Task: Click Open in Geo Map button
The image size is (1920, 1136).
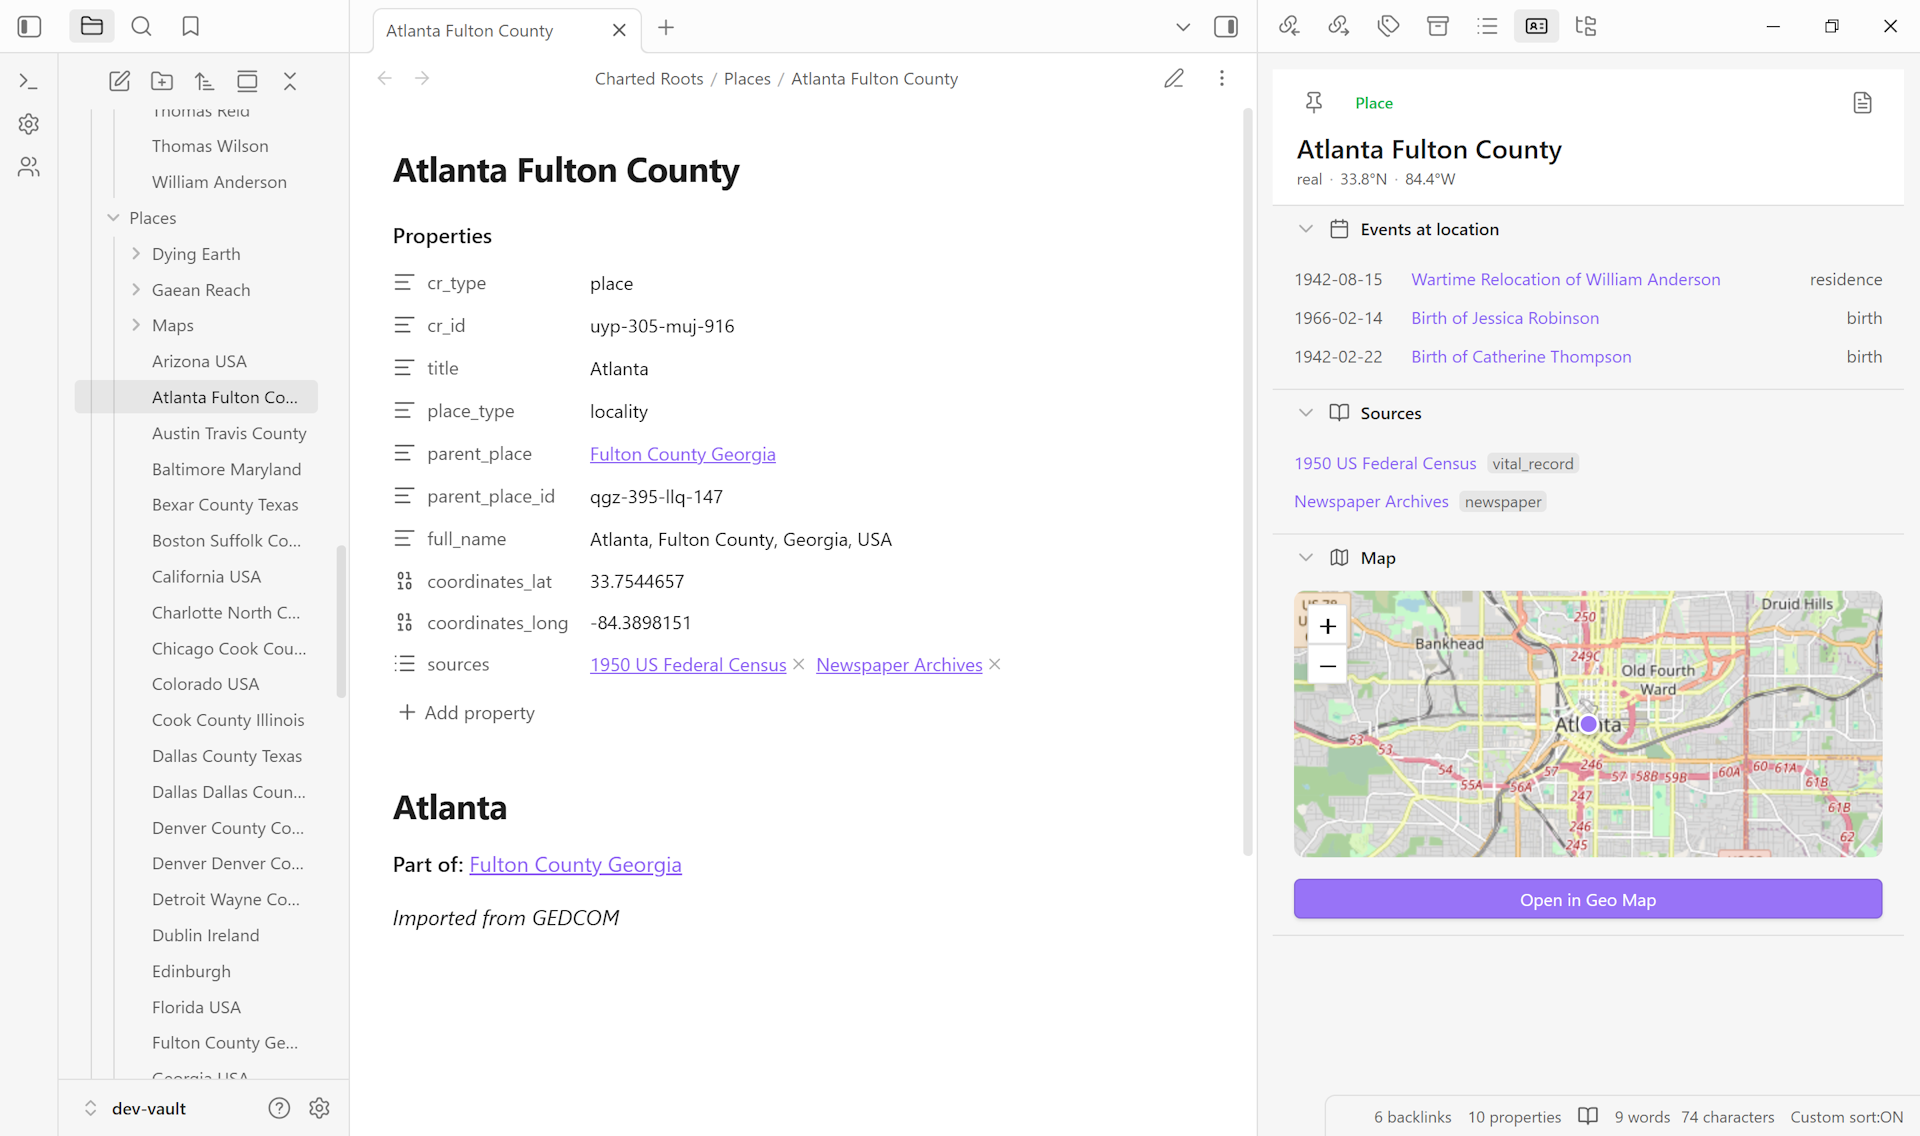Action: pyautogui.click(x=1587, y=899)
